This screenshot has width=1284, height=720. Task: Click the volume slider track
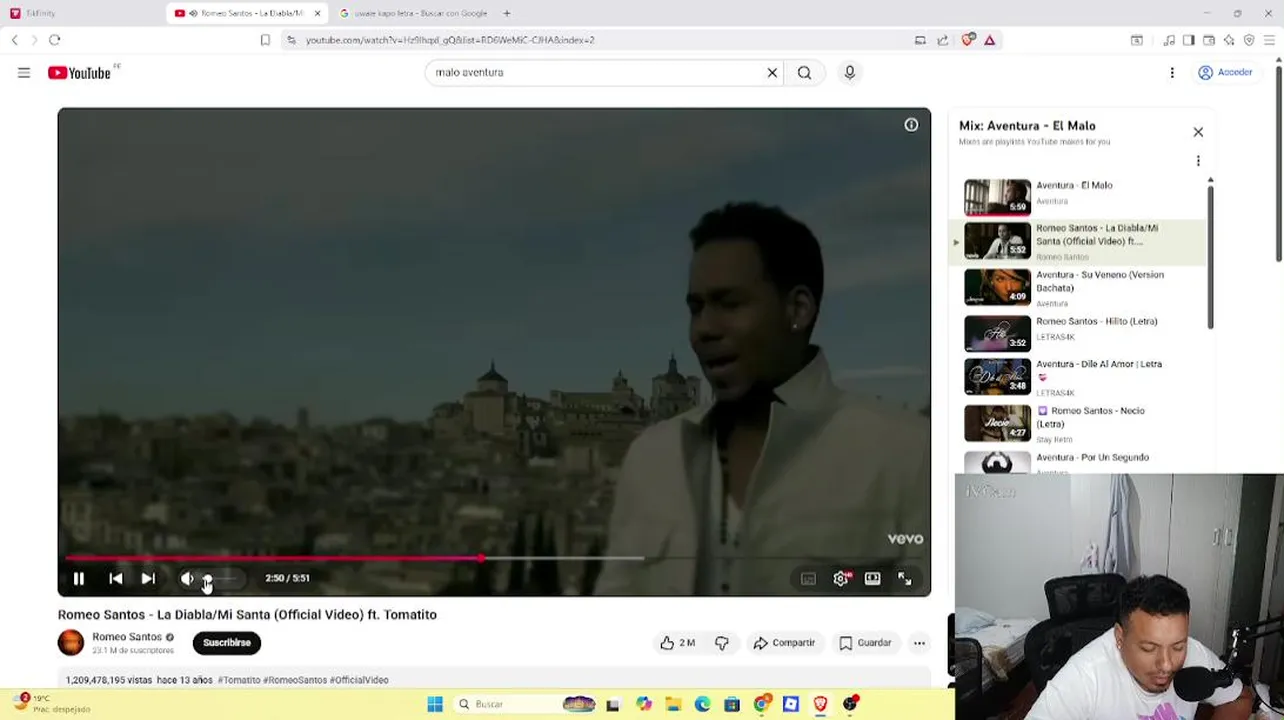[x=220, y=578]
